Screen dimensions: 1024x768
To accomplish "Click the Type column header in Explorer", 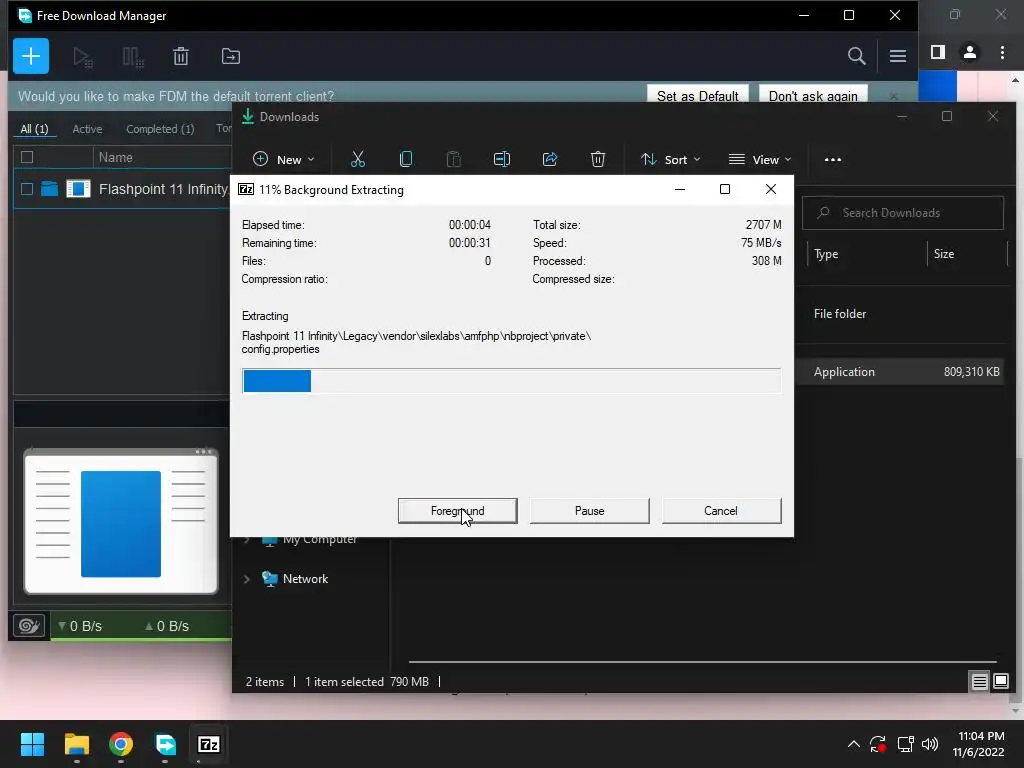I will (x=867, y=254).
